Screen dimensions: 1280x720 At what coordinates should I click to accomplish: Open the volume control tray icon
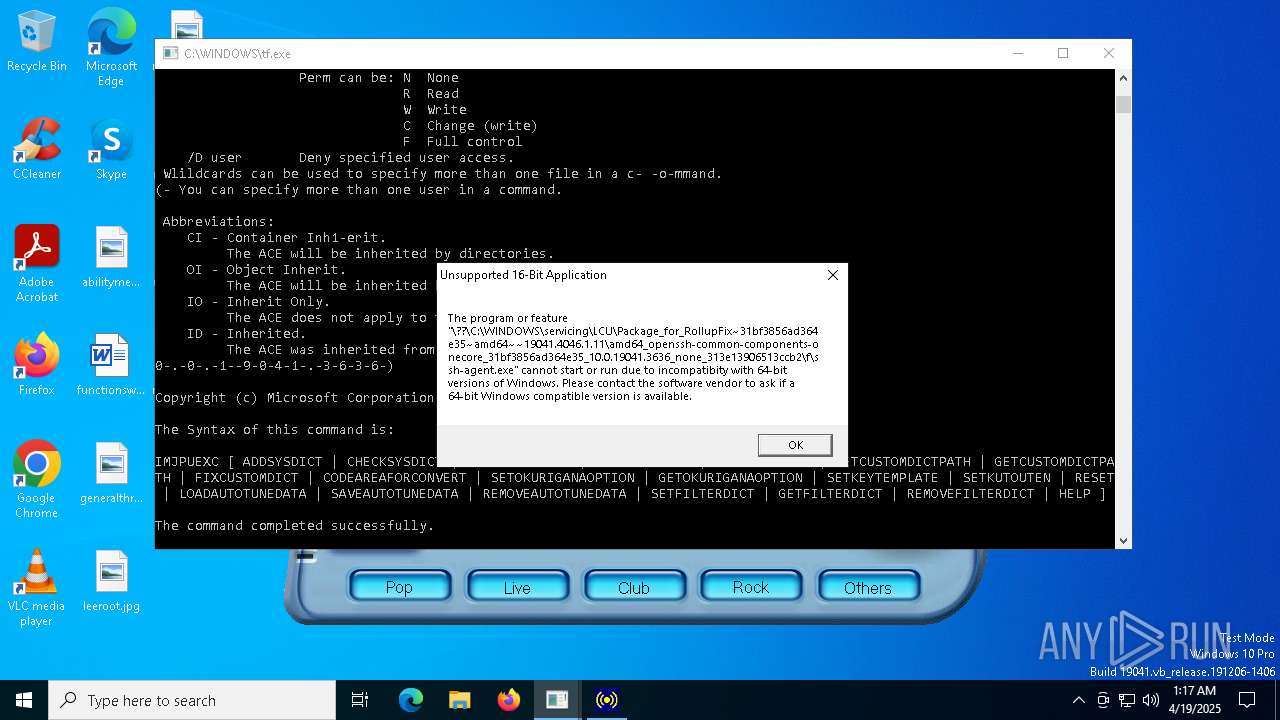click(x=1151, y=700)
